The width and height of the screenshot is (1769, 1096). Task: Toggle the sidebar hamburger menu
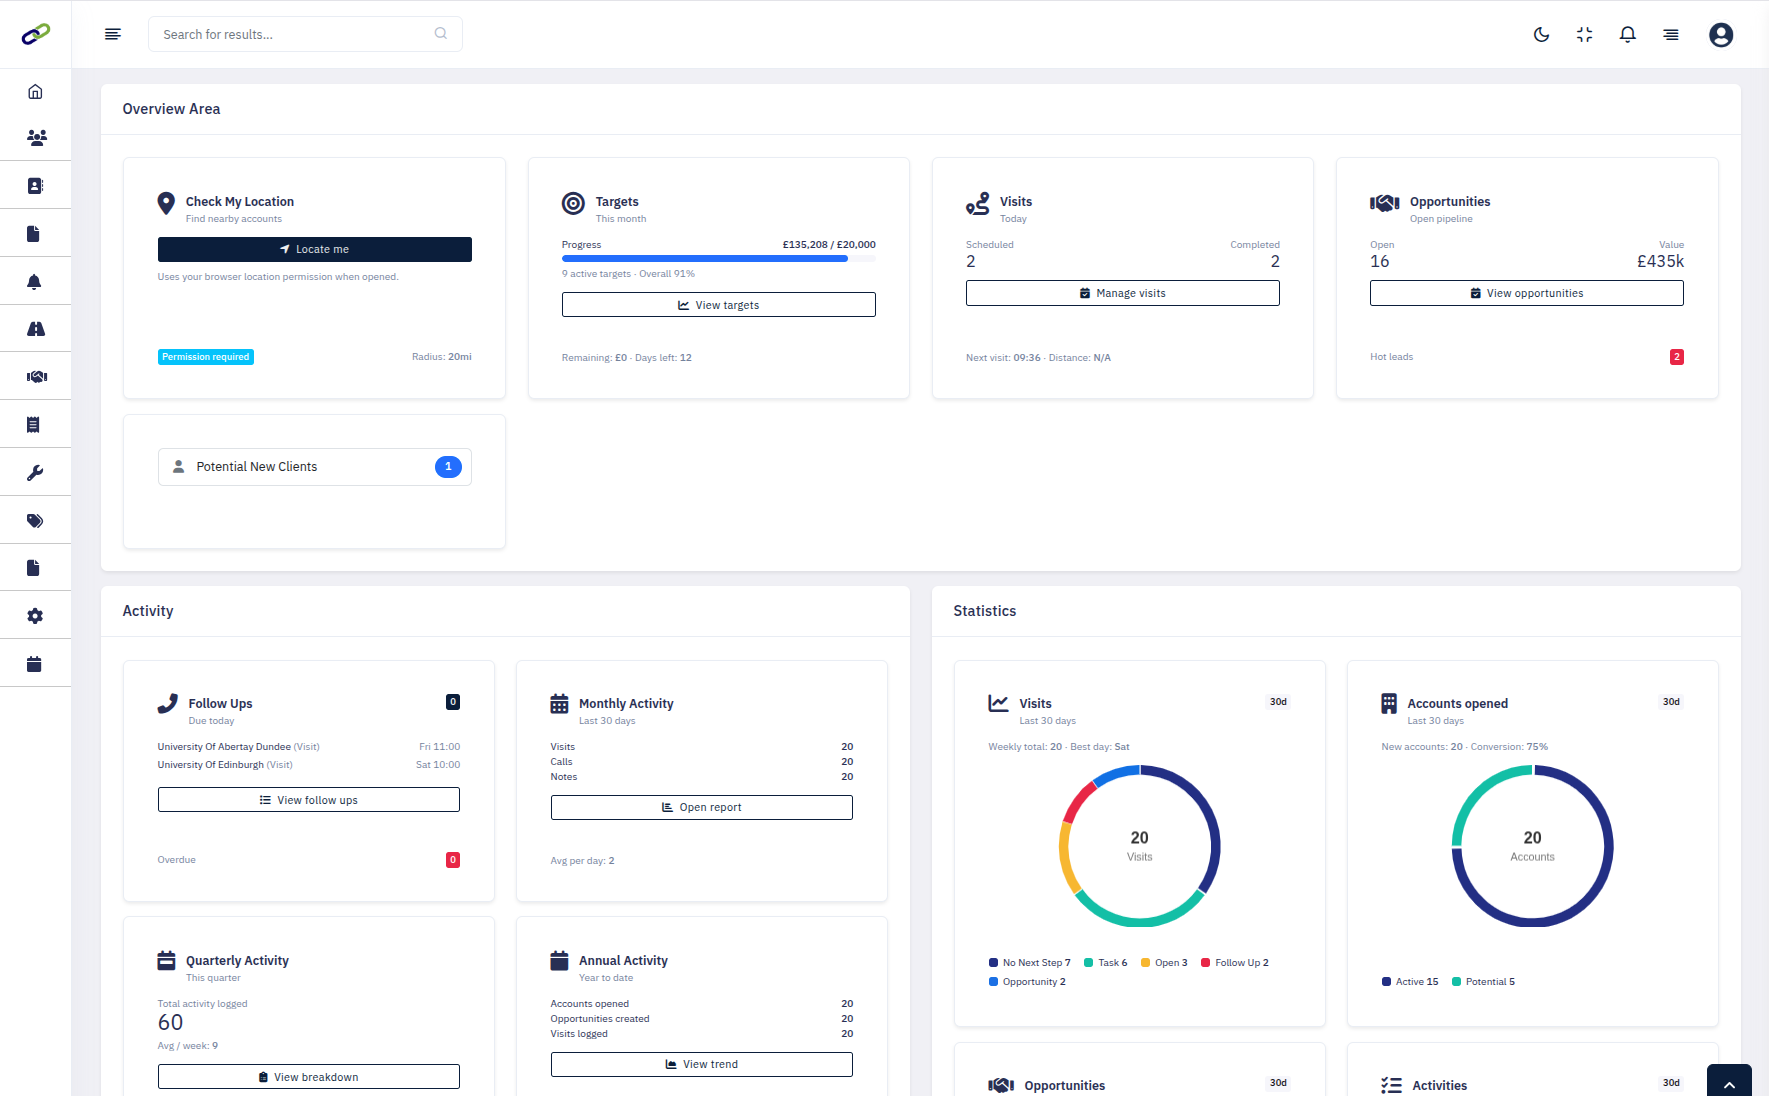click(113, 34)
